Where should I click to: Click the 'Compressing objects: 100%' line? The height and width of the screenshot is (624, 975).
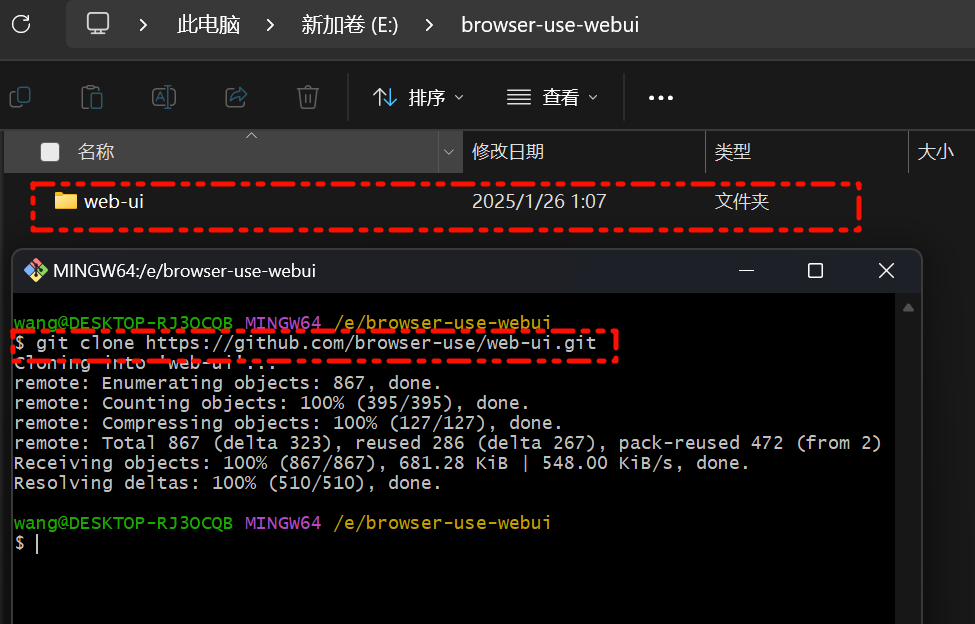[288, 423]
